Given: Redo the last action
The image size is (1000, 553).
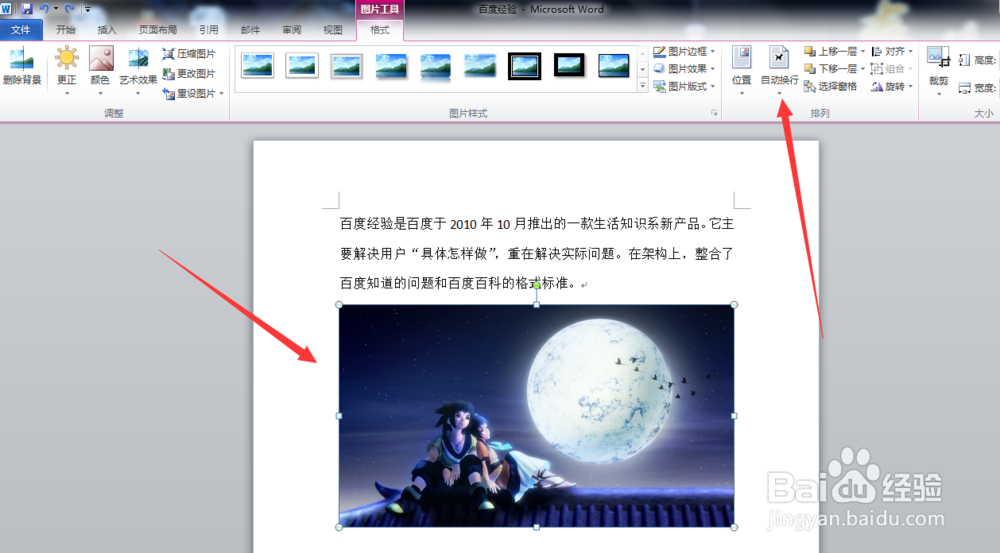Looking at the screenshot, I should pyautogui.click(x=70, y=9).
